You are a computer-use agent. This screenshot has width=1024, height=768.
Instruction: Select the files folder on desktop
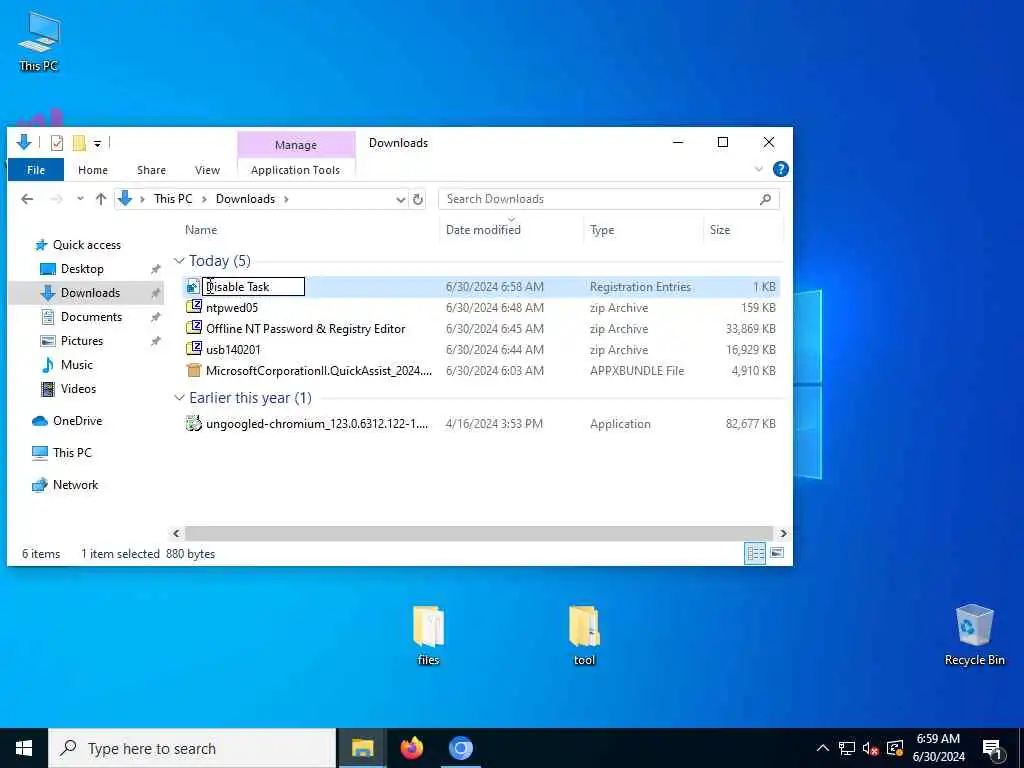point(428,635)
